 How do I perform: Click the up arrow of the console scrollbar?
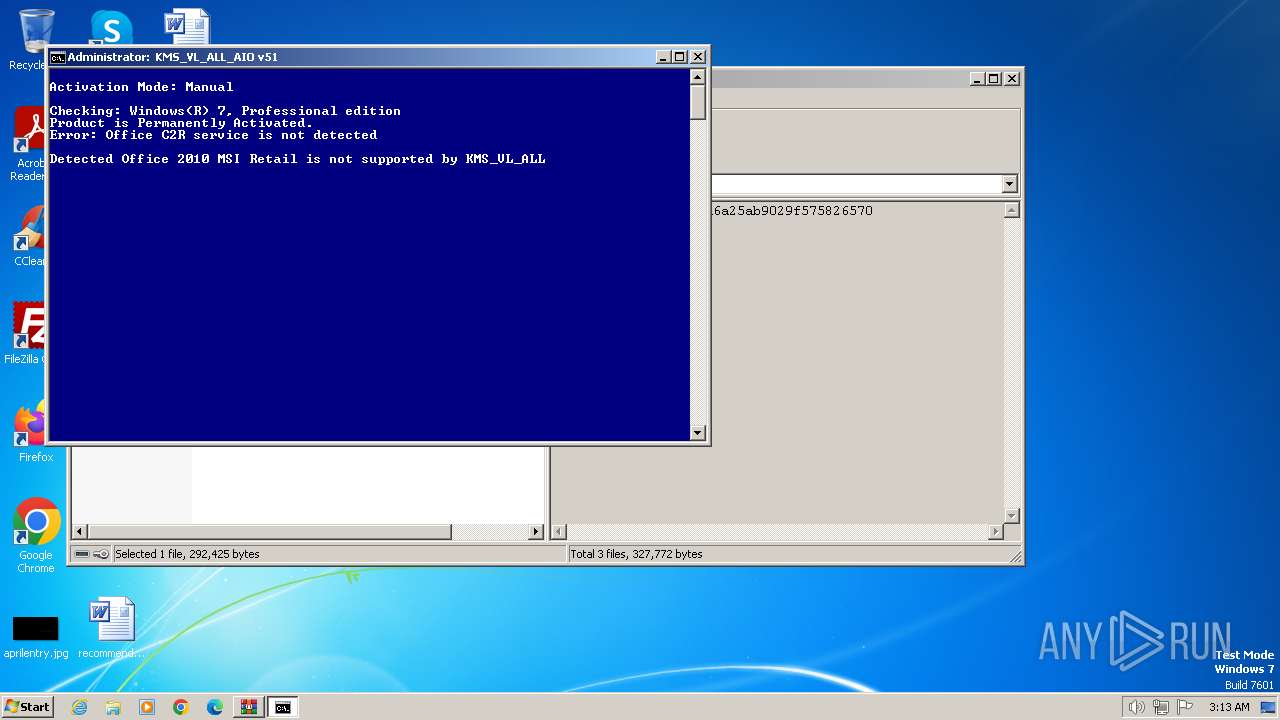tap(698, 77)
